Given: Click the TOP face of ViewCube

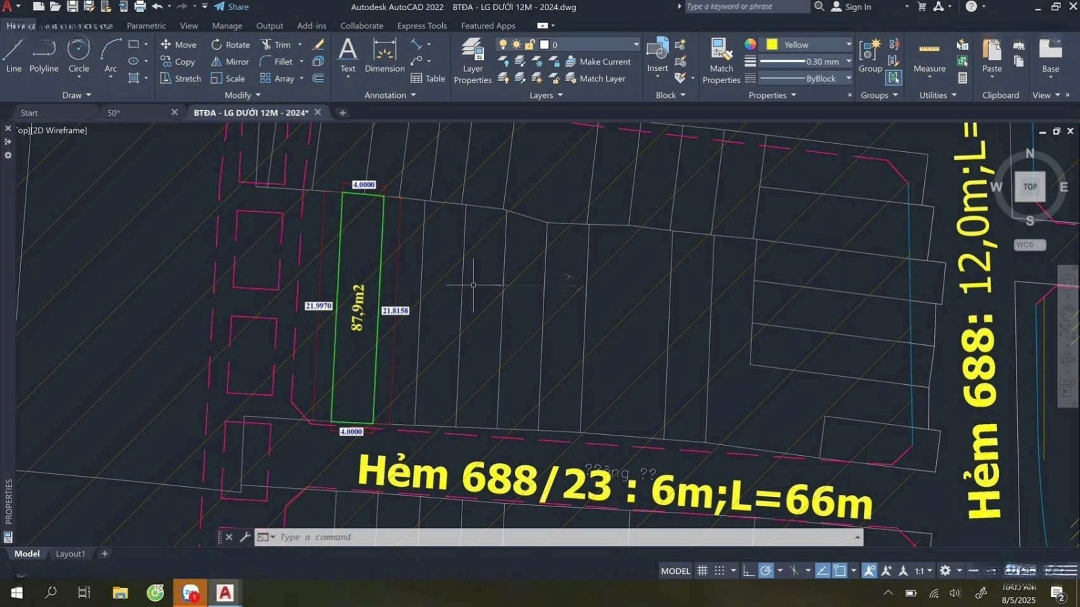Looking at the screenshot, I should pos(1029,187).
